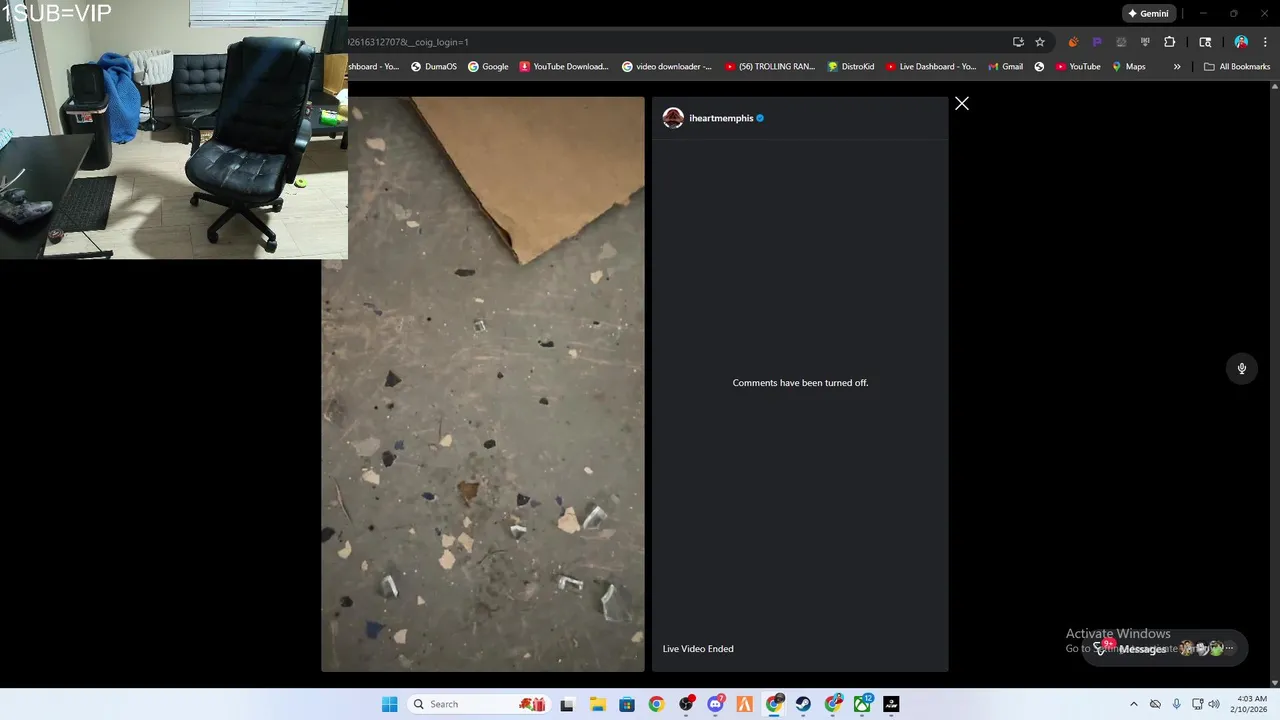Click the iheartmemphis username link
This screenshot has height=720, width=1280.
[x=721, y=118]
